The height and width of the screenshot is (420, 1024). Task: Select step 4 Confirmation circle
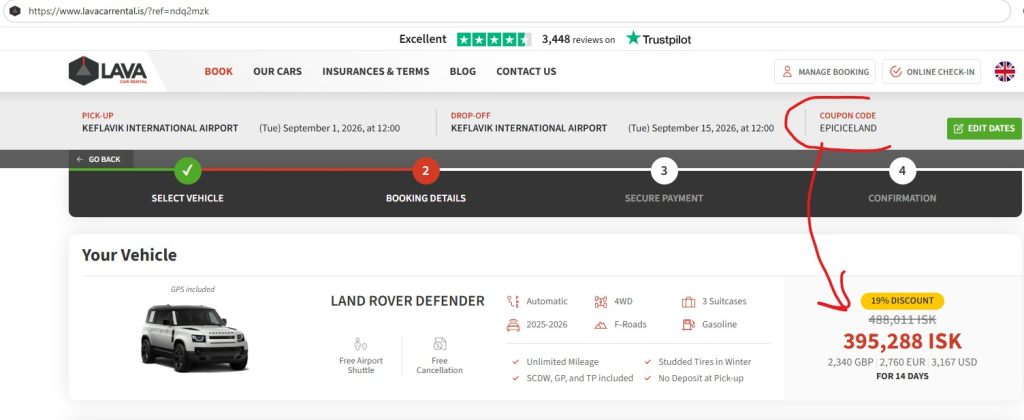point(902,171)
